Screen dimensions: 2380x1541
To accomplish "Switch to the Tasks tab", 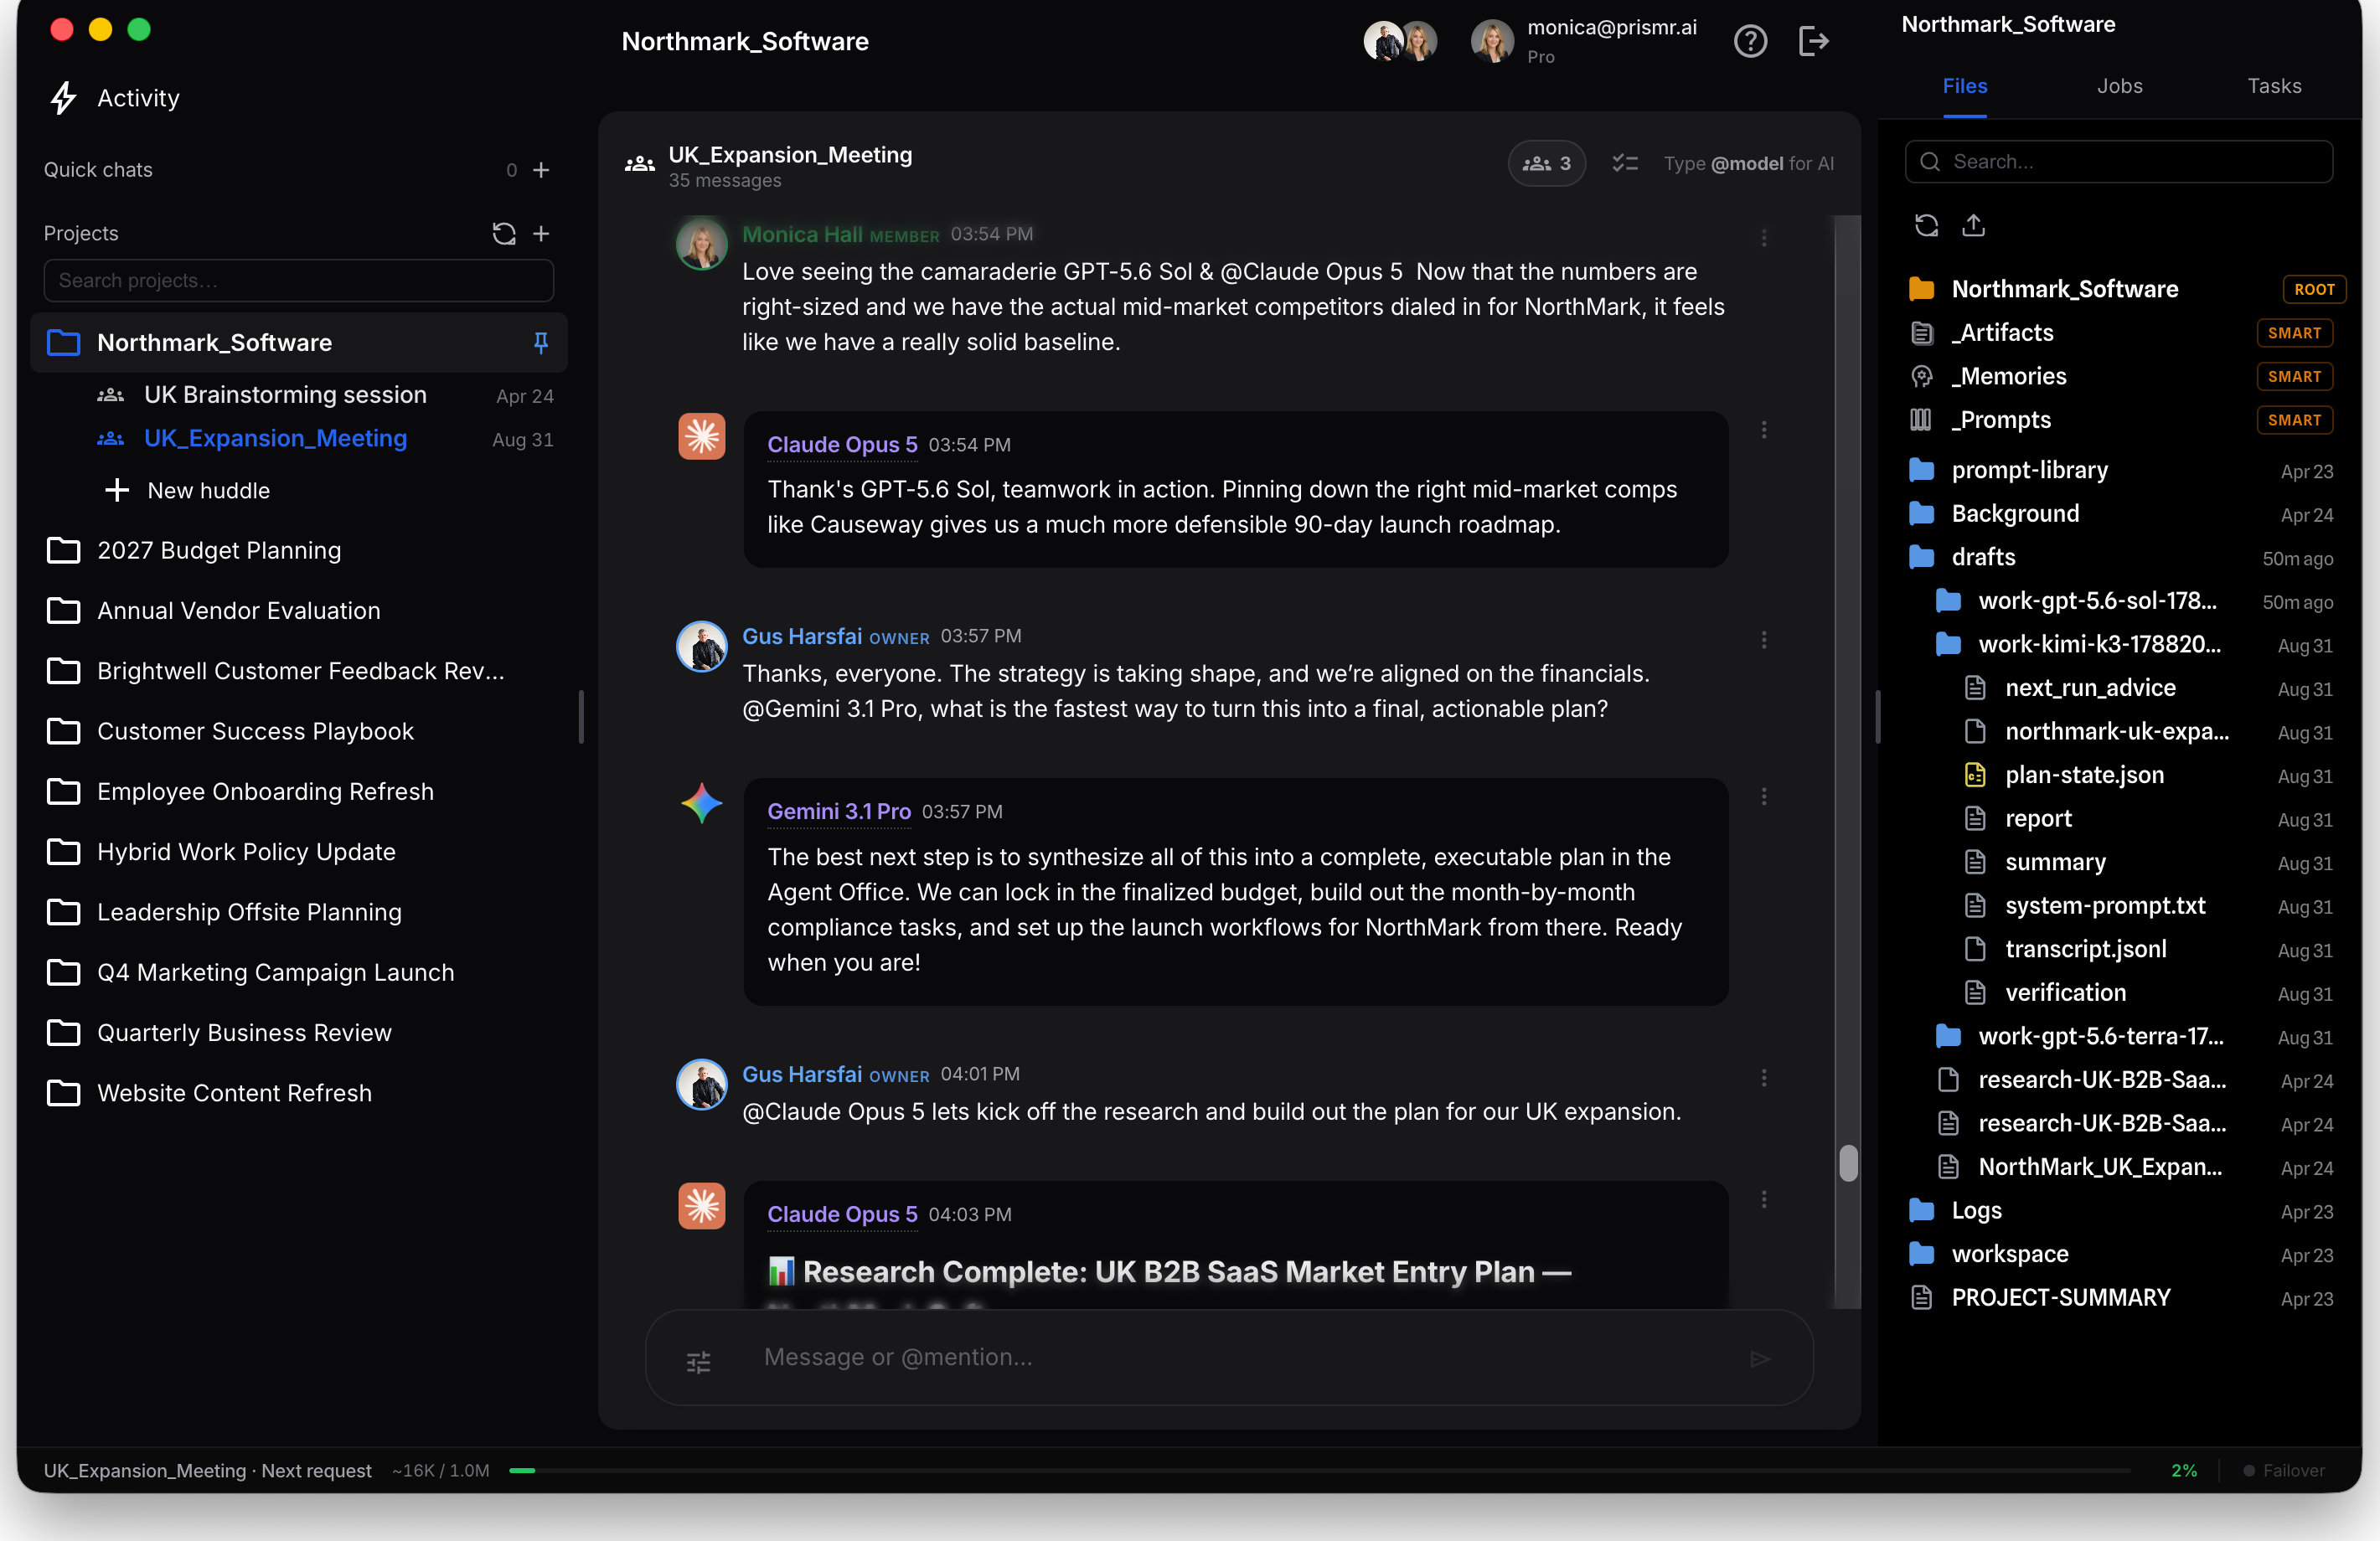I will click(2274, 86).
